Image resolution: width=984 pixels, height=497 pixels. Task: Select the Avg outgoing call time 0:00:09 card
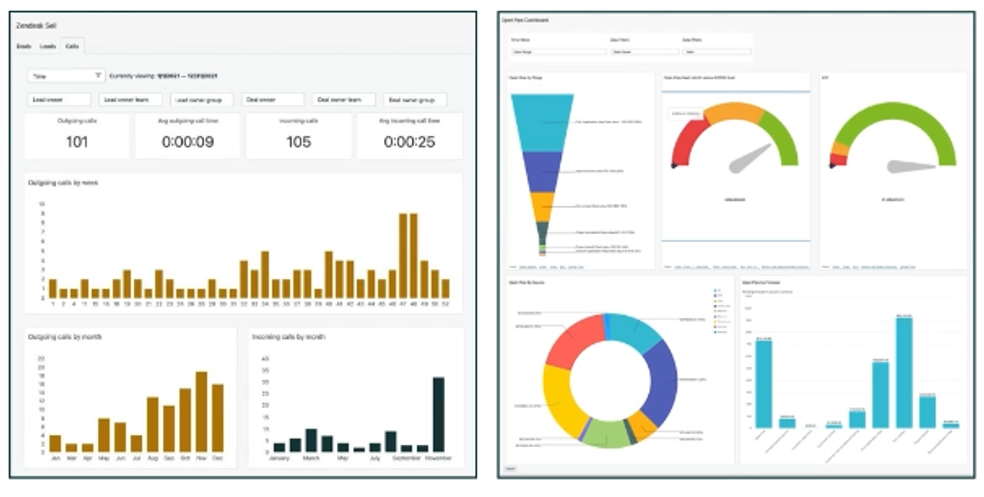point(188,136)
